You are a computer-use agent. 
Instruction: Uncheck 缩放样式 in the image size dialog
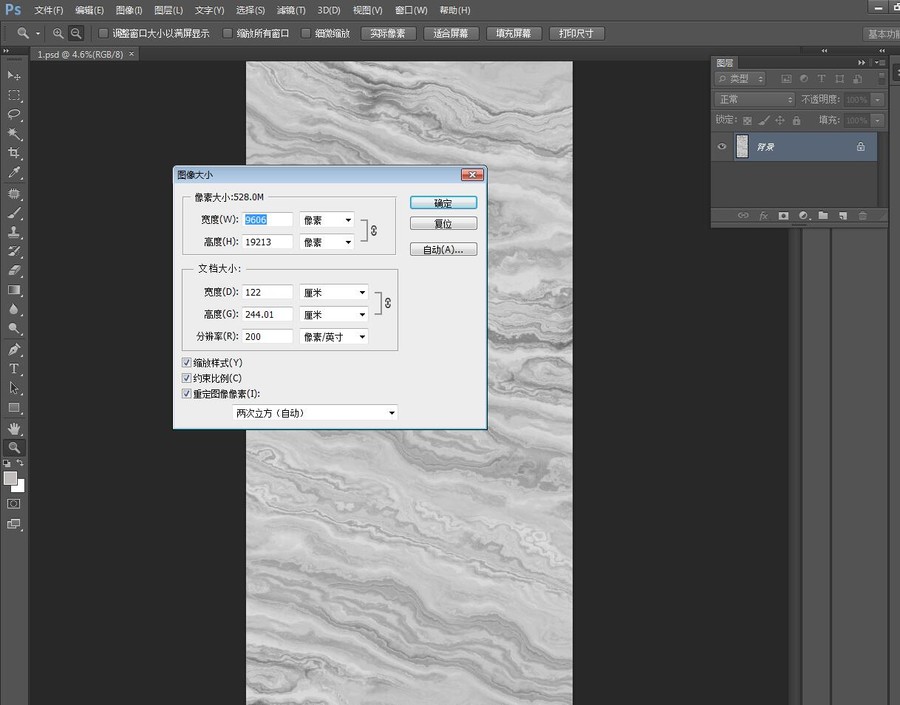[x=187, y=363]
